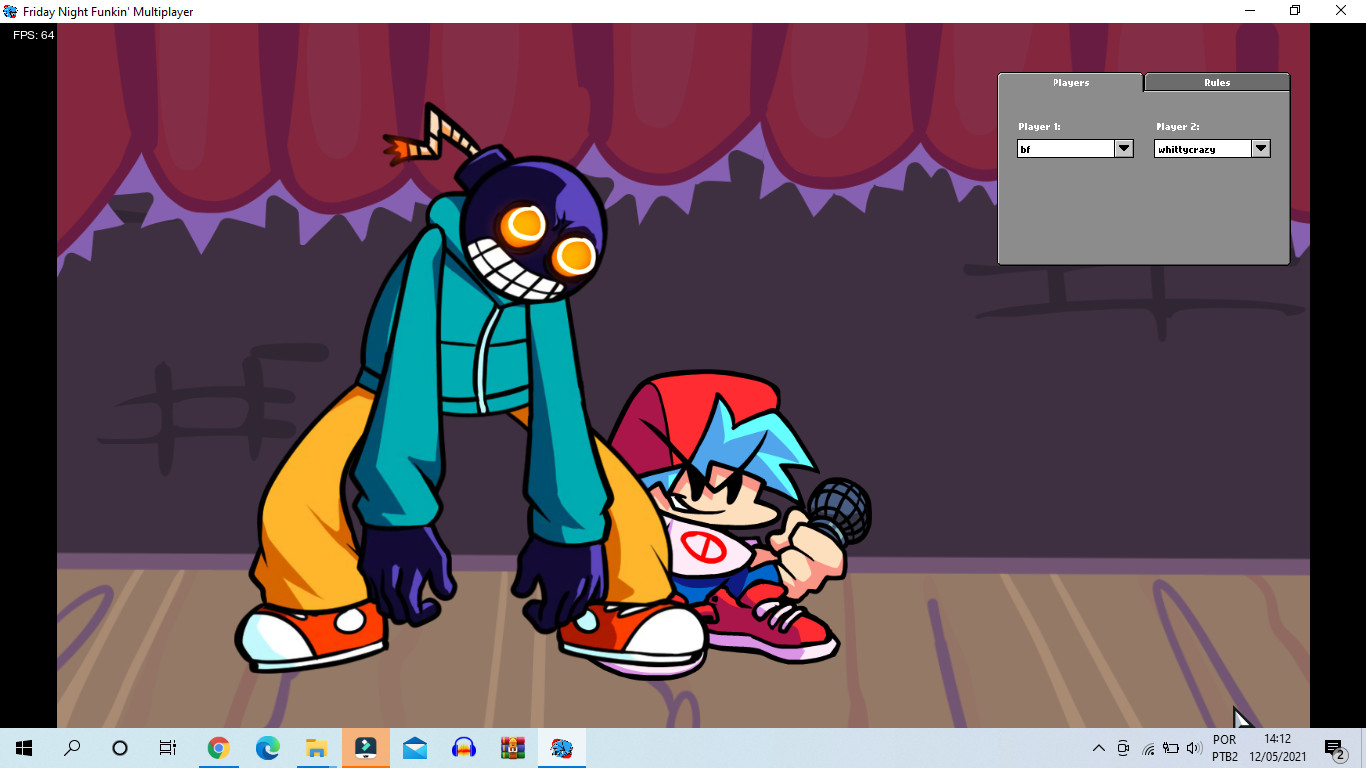Image resolution: width=1366 pixels, height=768 pixels.
Task: Open Audacity from the taskbar
Action: point(463,748)
